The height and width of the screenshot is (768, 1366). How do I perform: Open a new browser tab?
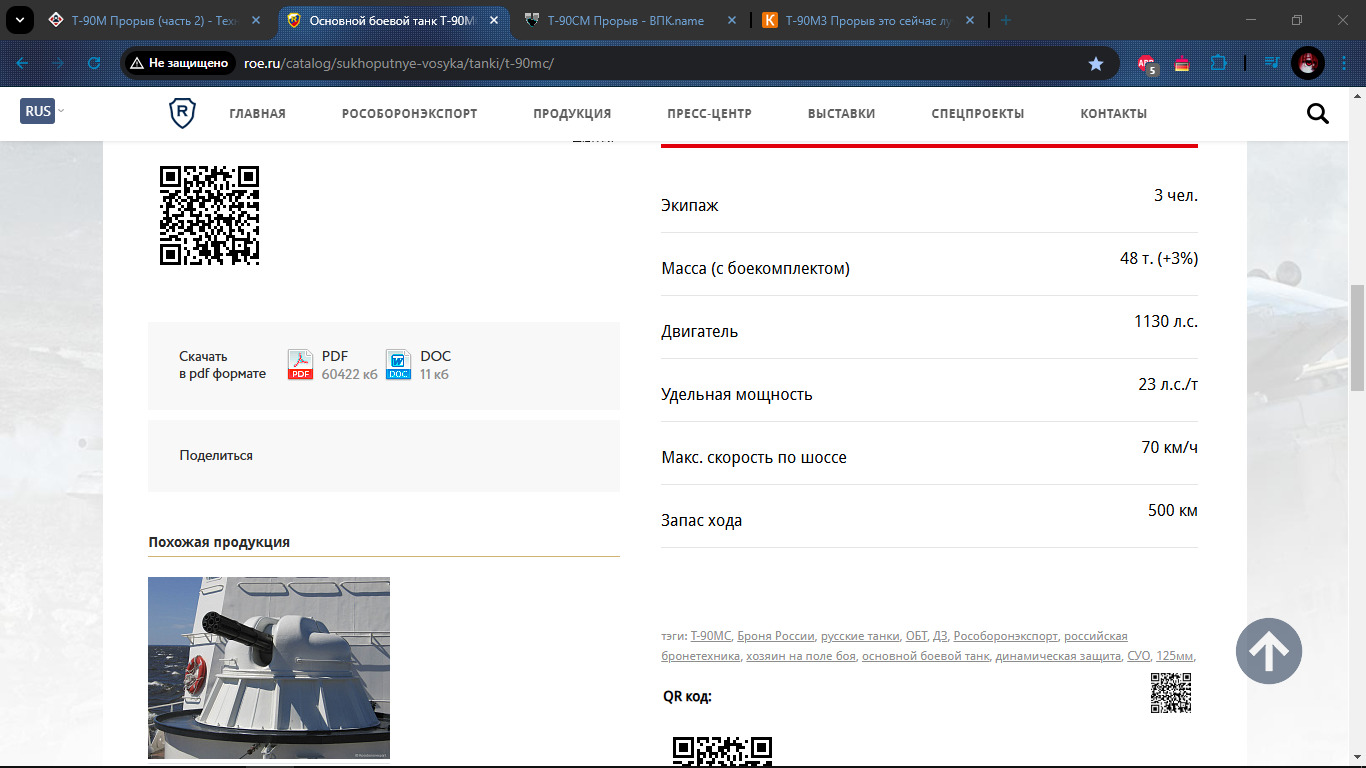pos(1006,20)
